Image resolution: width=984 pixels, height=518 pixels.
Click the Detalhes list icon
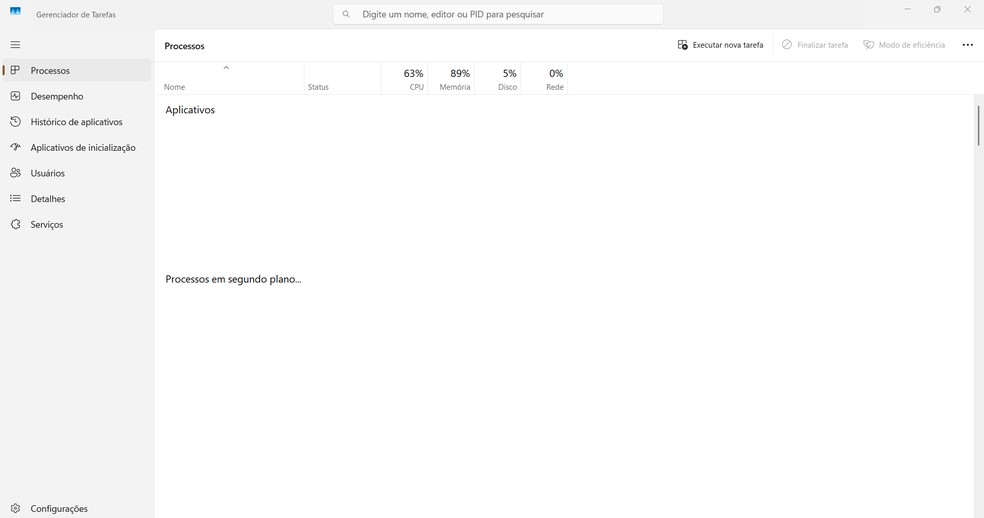15,198
